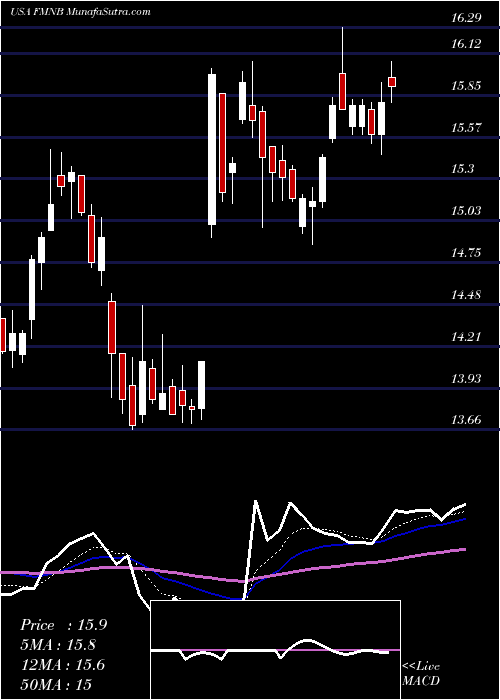Click the last red candlestick on the right
Viewport: 500px width, 700px height.
tap(392, 82)
